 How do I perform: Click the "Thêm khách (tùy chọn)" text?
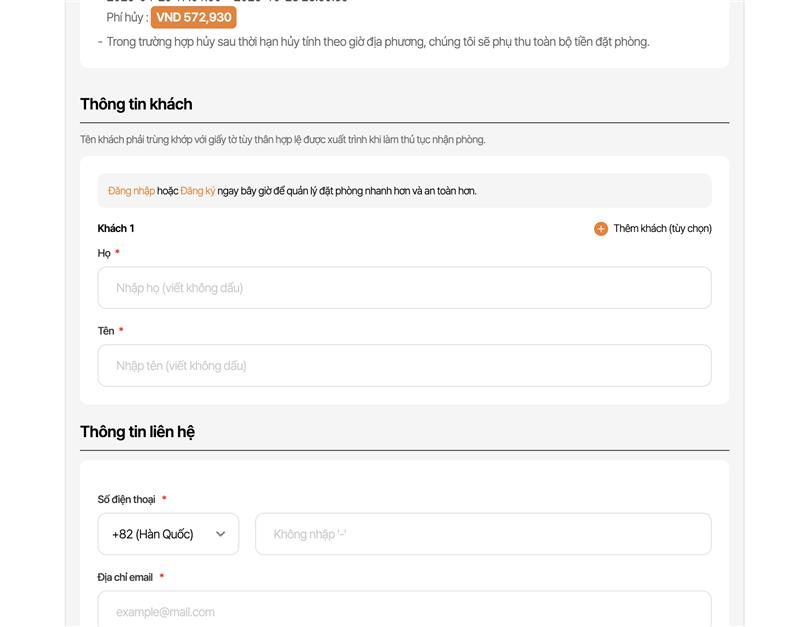pos(662,229)
